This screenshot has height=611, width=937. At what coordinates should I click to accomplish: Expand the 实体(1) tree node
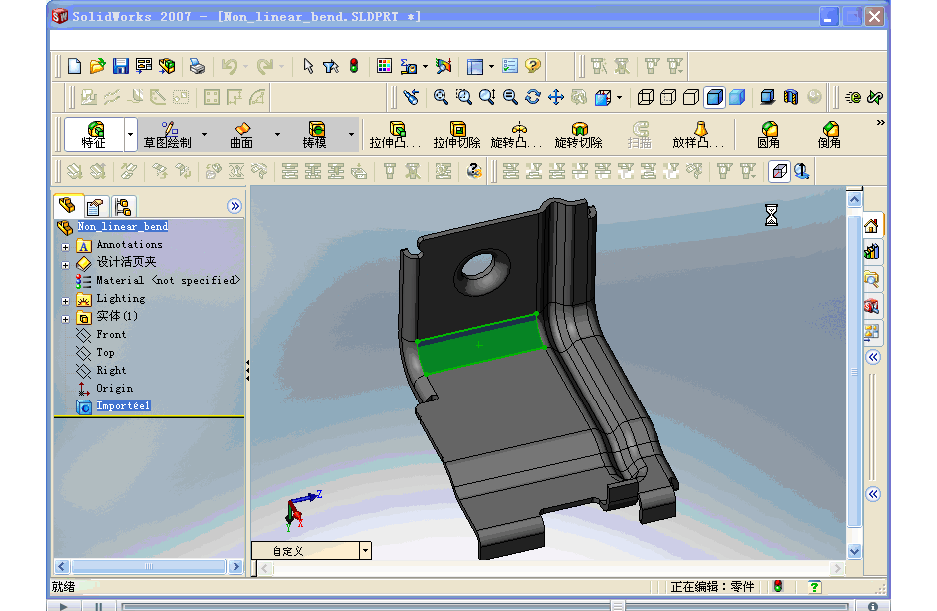point(66,319)
